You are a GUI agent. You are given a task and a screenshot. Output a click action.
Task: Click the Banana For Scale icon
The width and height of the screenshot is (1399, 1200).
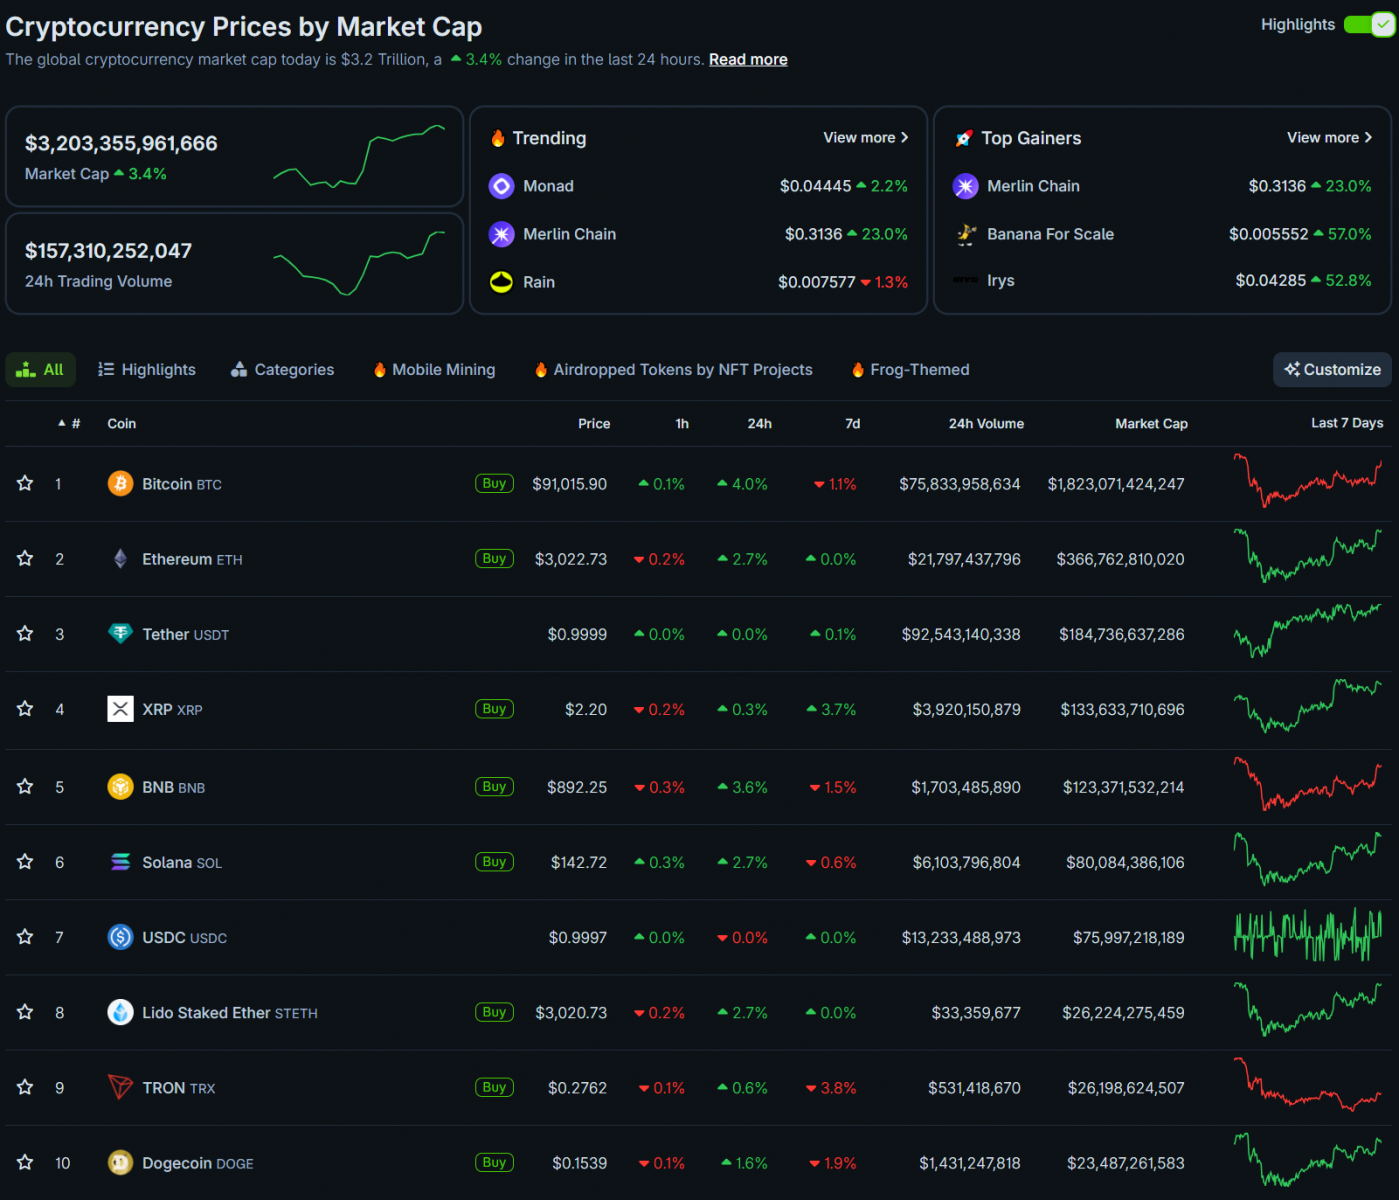pyautogui.click(x=965, y=234)
